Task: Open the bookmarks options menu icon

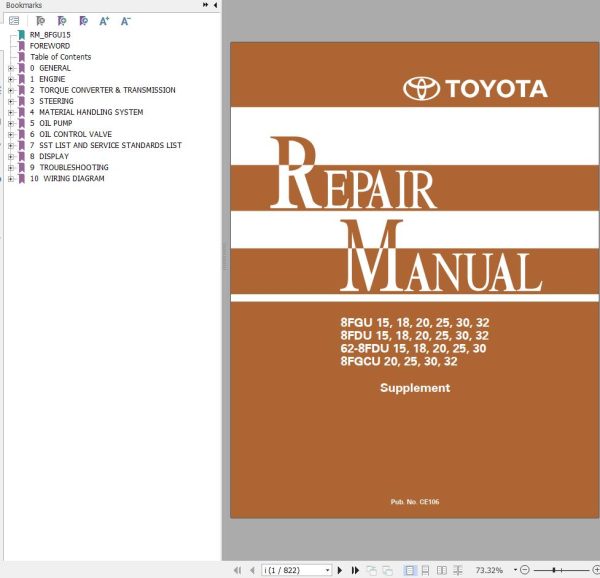Action: click(x=14, y=21)
